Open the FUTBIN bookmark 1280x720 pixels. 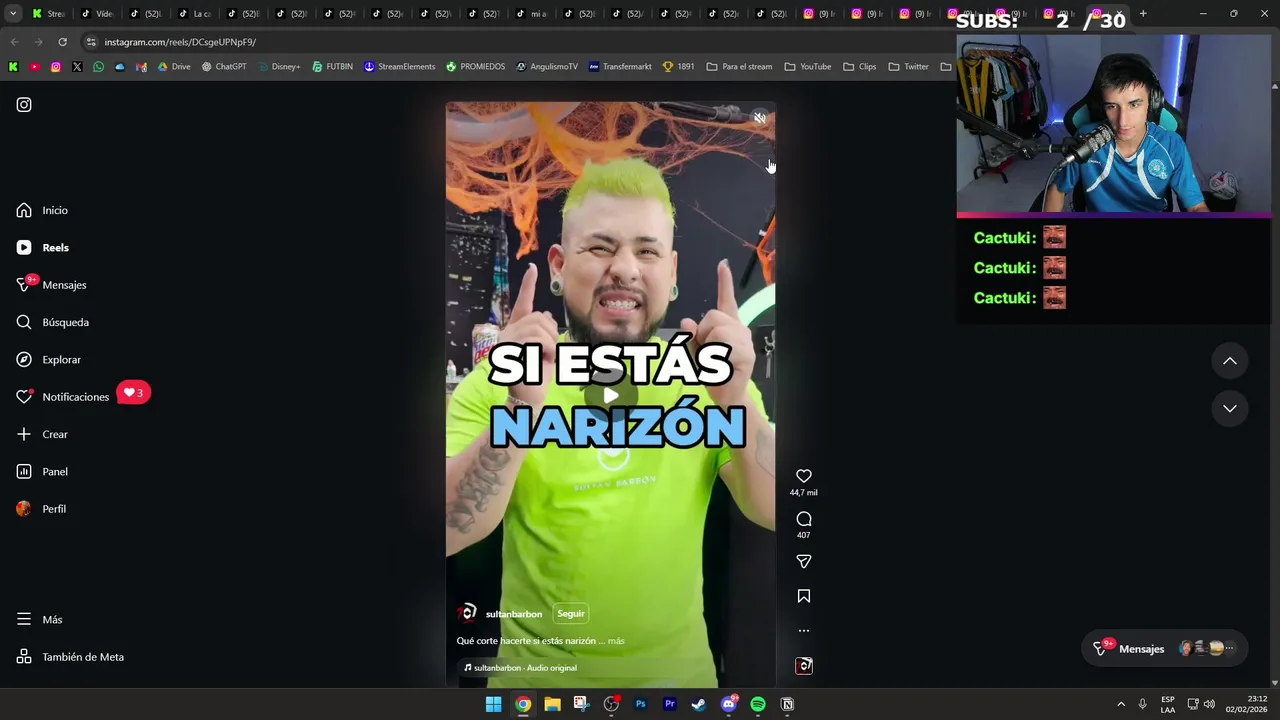pos(332,67)
